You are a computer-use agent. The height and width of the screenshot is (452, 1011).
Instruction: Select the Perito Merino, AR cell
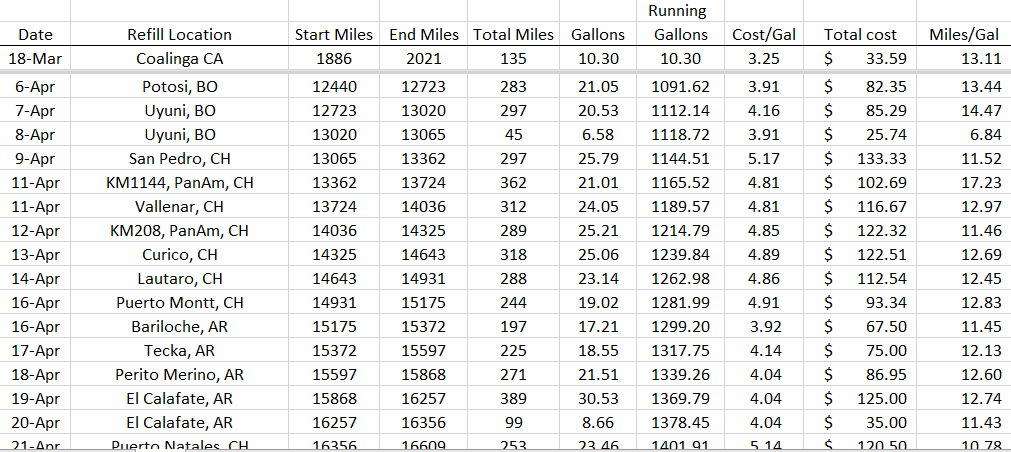[179, 375]
